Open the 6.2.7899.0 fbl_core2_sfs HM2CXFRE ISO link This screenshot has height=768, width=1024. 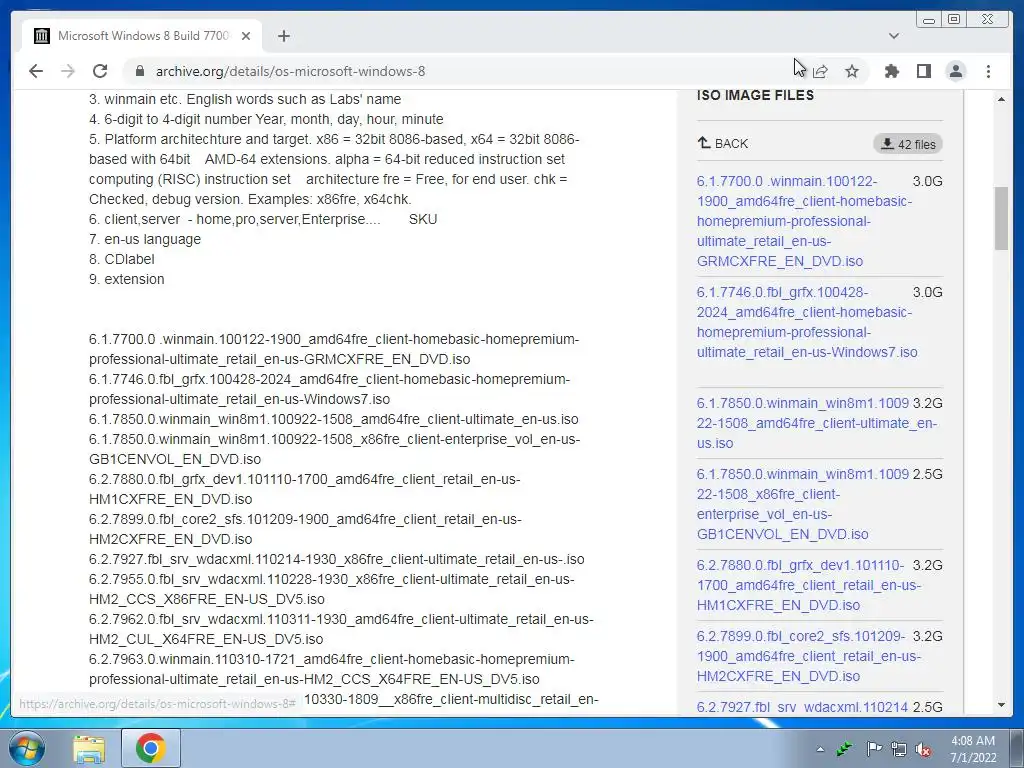click(x=808, y=656)
